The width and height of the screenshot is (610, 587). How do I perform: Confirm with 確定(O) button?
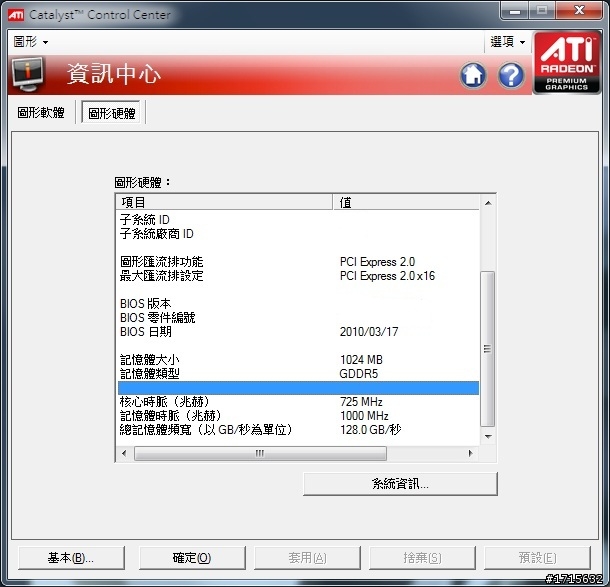pyautogui.click(x=192, y=558)
